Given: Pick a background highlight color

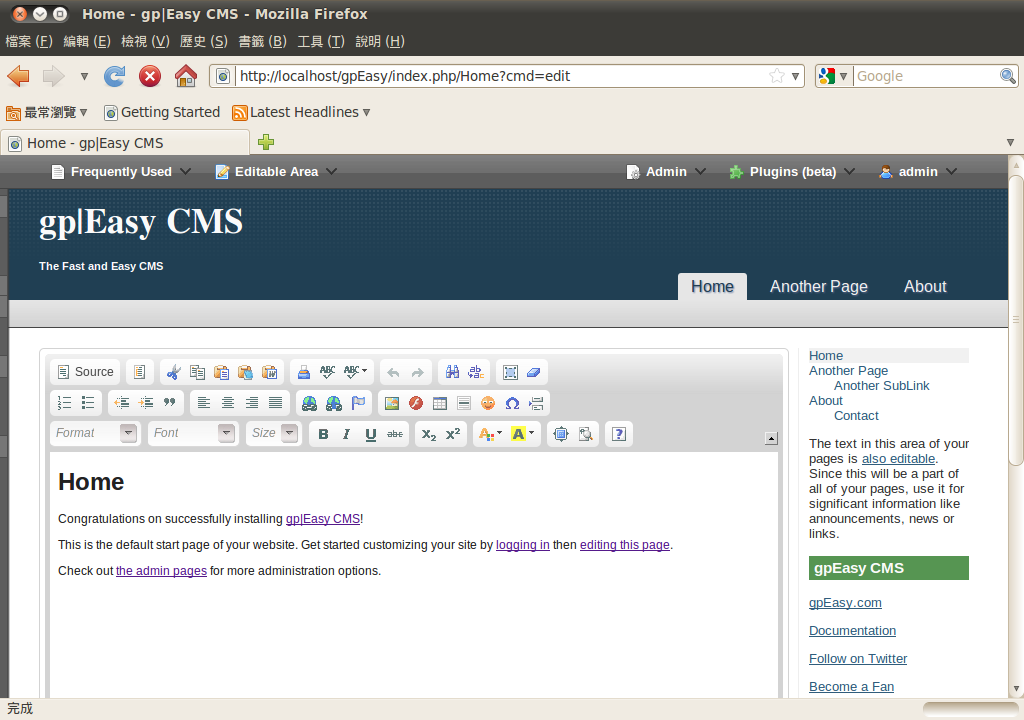Looking at the screenshot, I should pyautogui.click(x=522, y=434).
